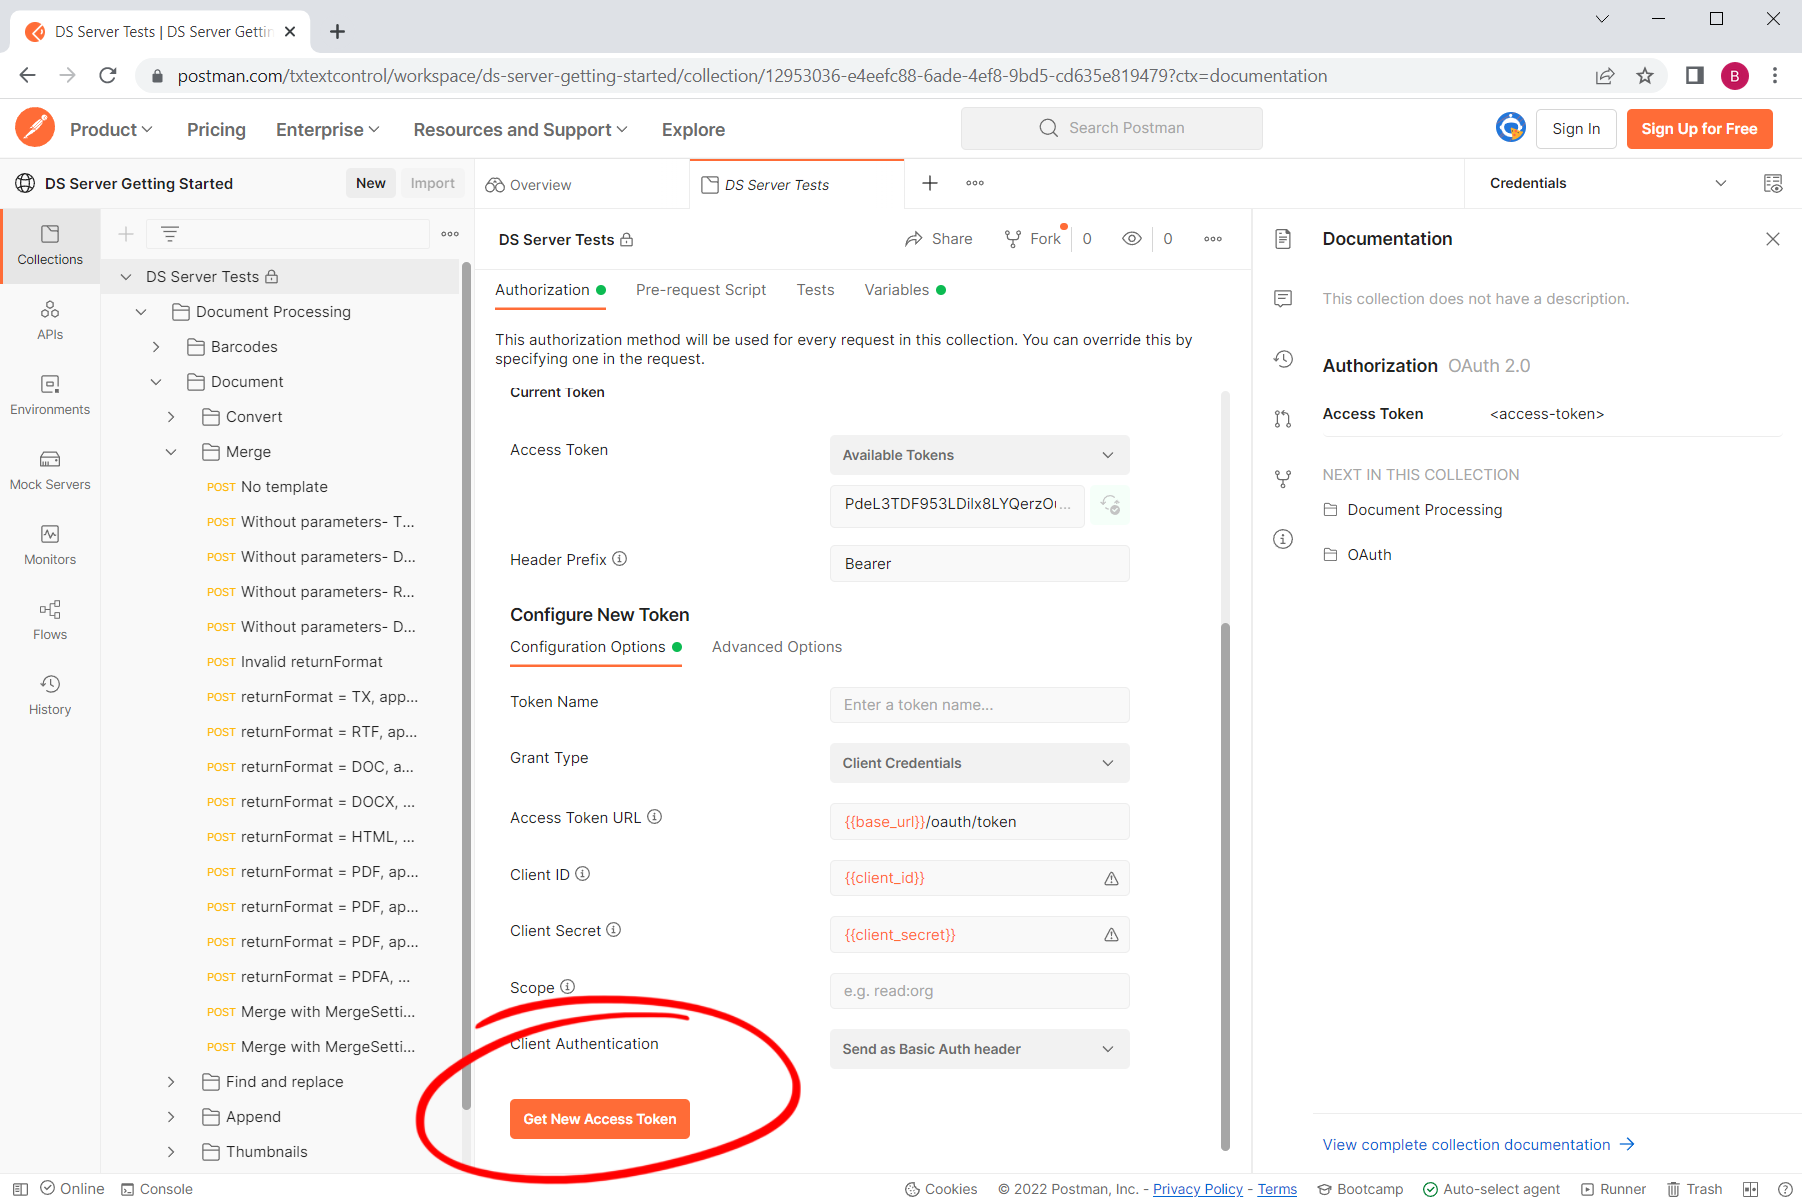Click the Postman agent avatar icon in header

[x=1510, y=128]
